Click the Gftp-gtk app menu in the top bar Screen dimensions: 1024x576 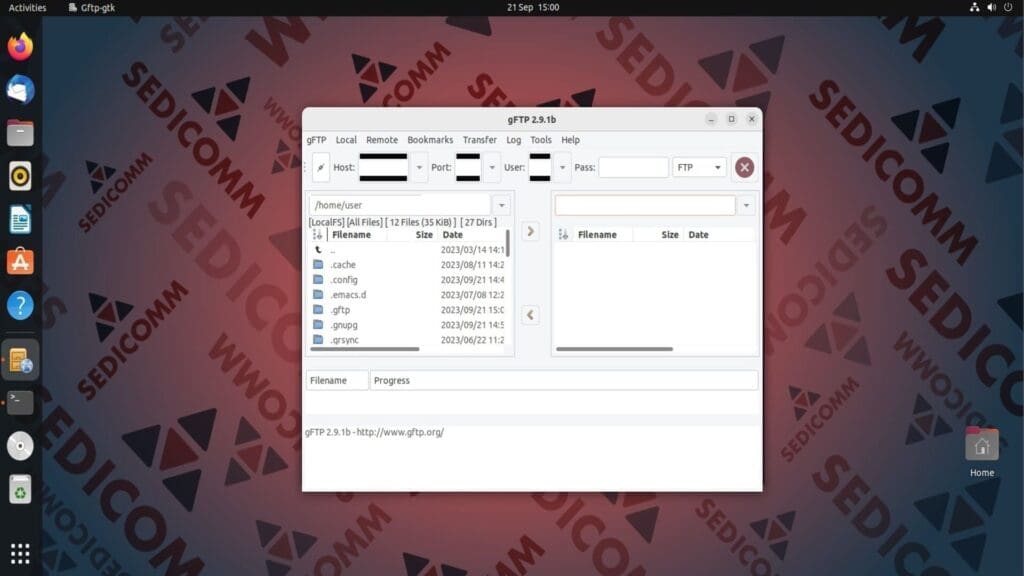click(x=92, y=7)
